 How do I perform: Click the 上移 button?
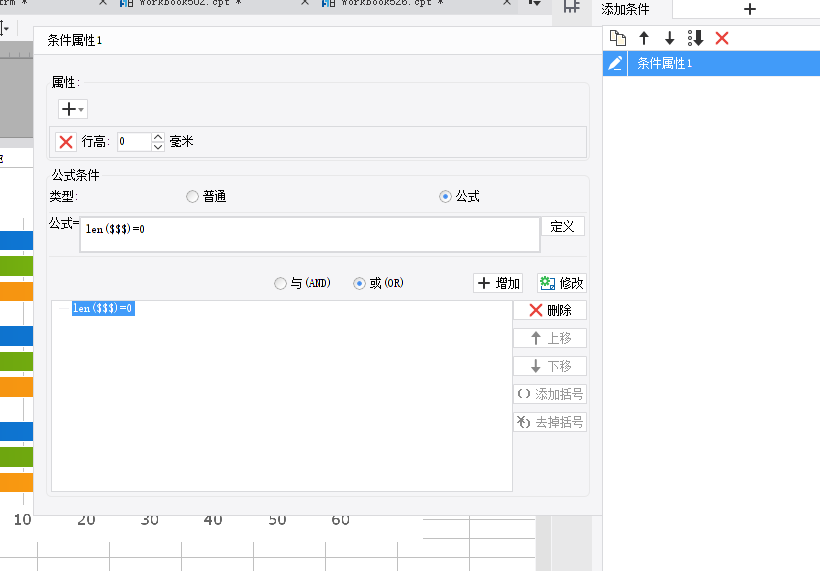(x=550, y=338)
